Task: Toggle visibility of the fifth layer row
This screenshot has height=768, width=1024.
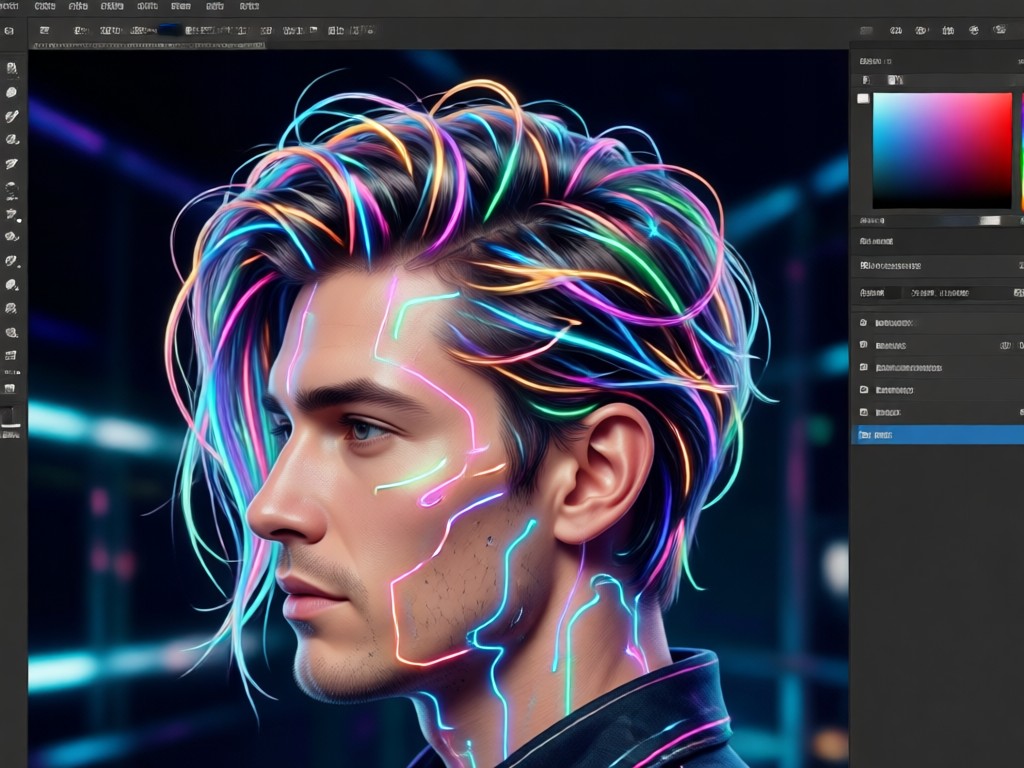Action: [863, 412]
